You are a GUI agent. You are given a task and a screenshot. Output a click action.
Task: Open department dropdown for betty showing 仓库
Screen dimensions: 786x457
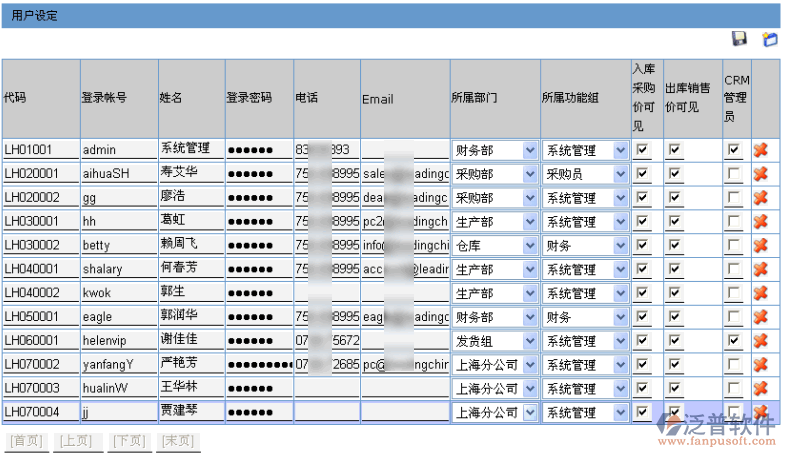pos(529,246)
